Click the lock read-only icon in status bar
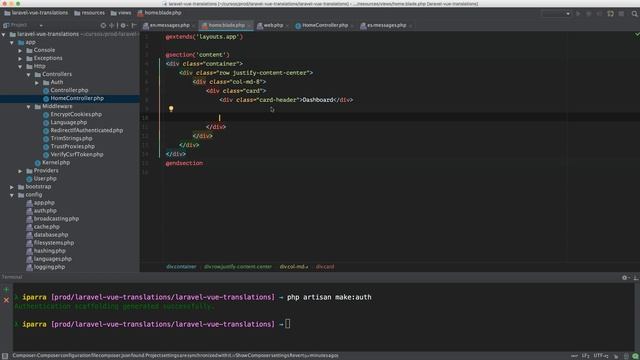Screen dimensions: 640x360 pos(616,356)
